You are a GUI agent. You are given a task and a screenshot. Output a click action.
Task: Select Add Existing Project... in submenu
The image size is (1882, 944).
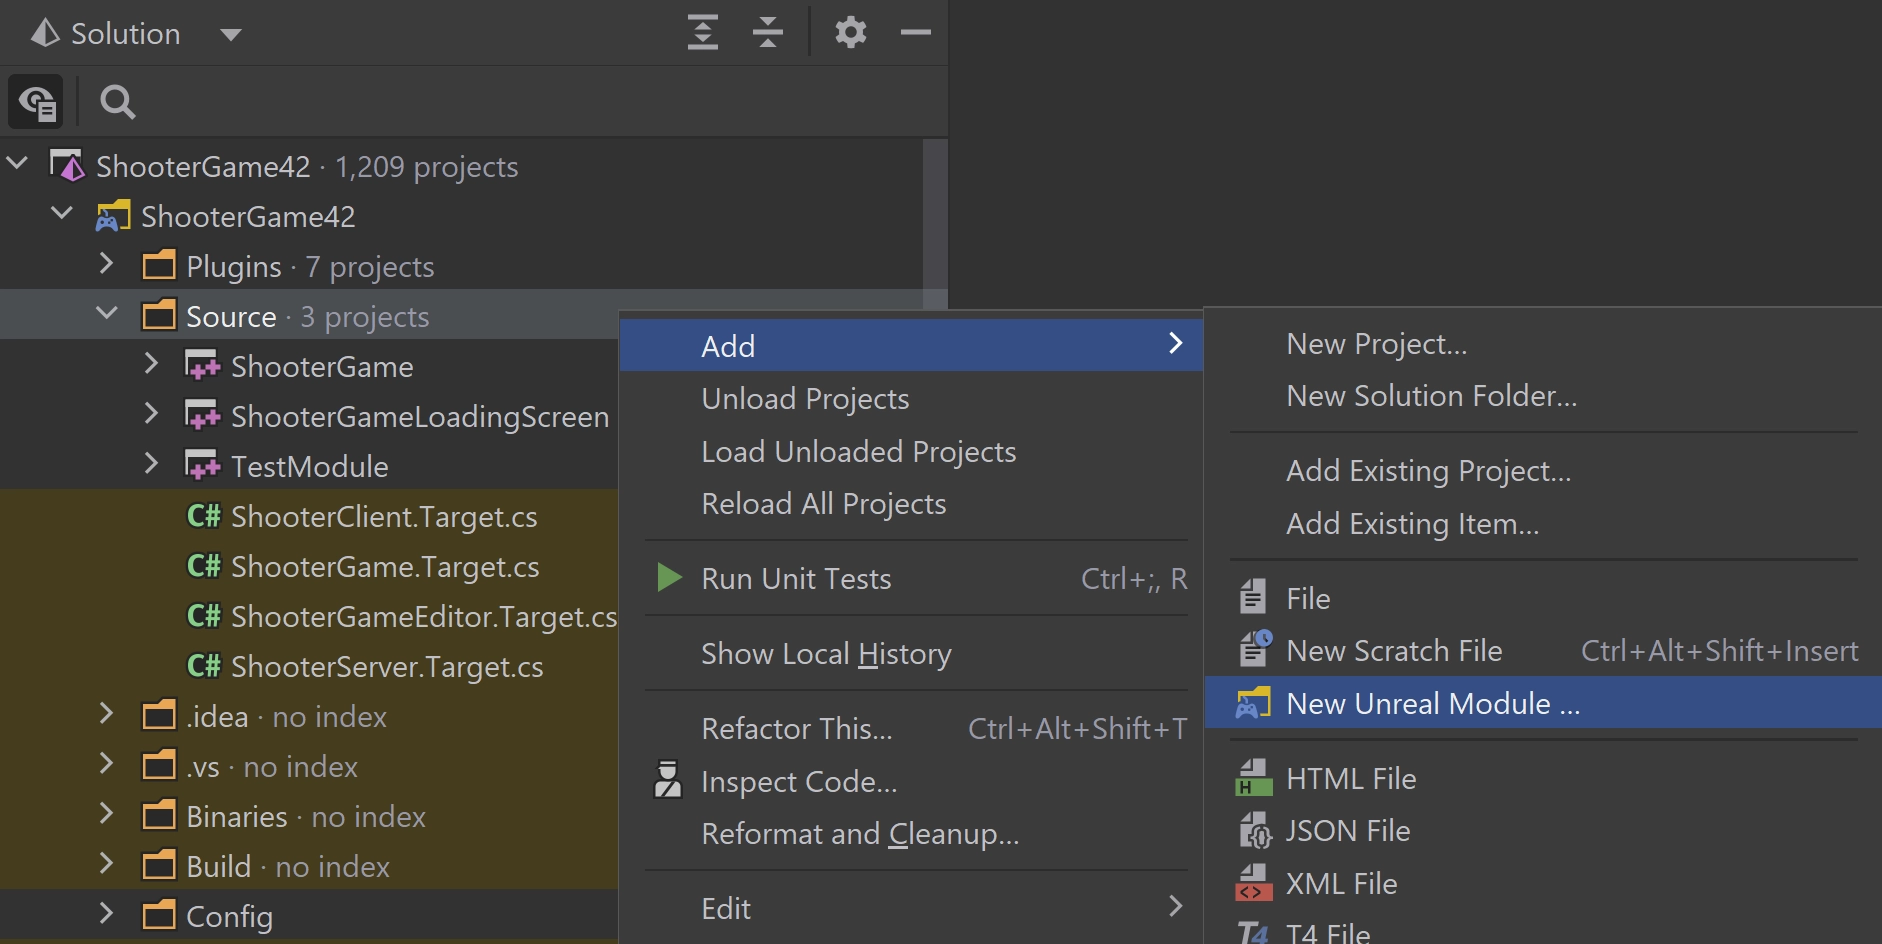1543,470
